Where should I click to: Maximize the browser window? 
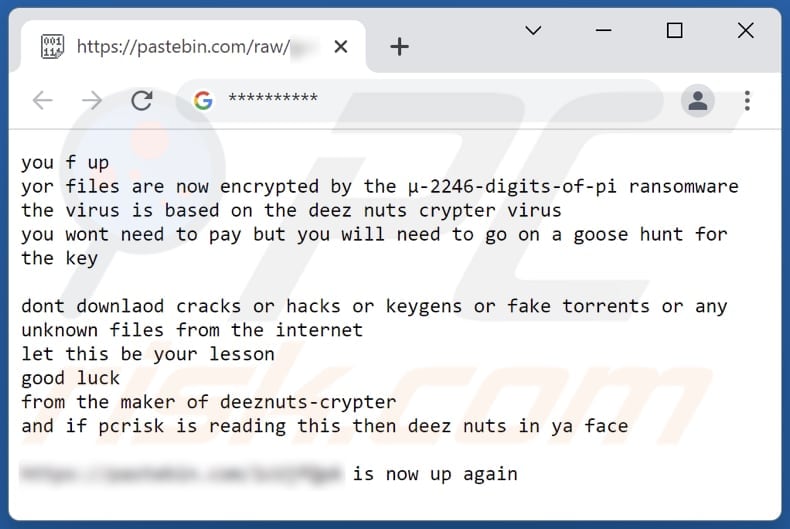click(674, 31)
